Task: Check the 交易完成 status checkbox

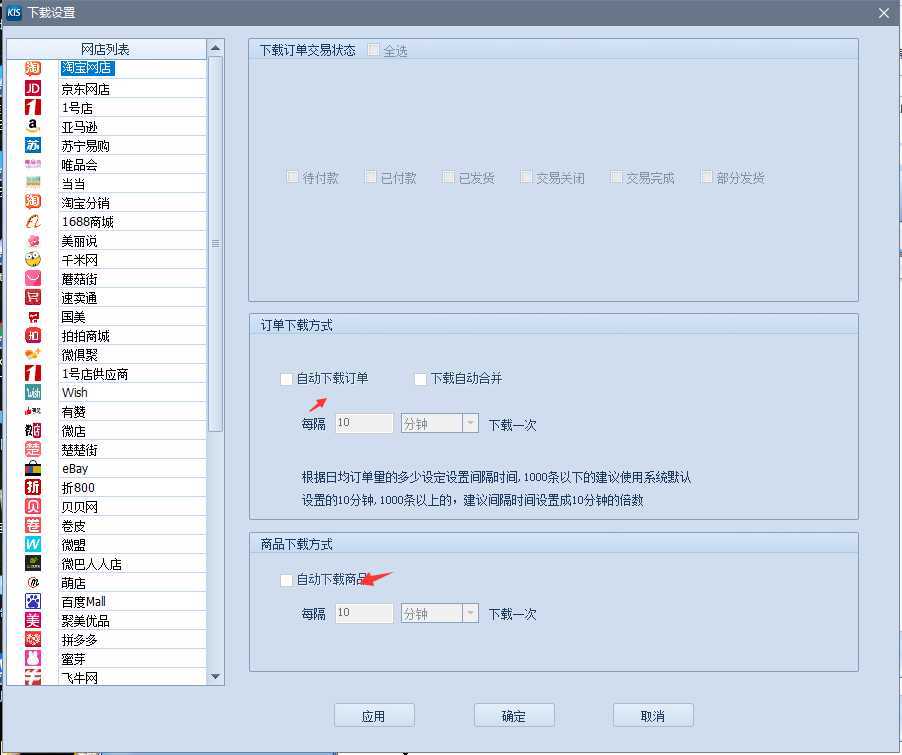Action: click(616, 177)
